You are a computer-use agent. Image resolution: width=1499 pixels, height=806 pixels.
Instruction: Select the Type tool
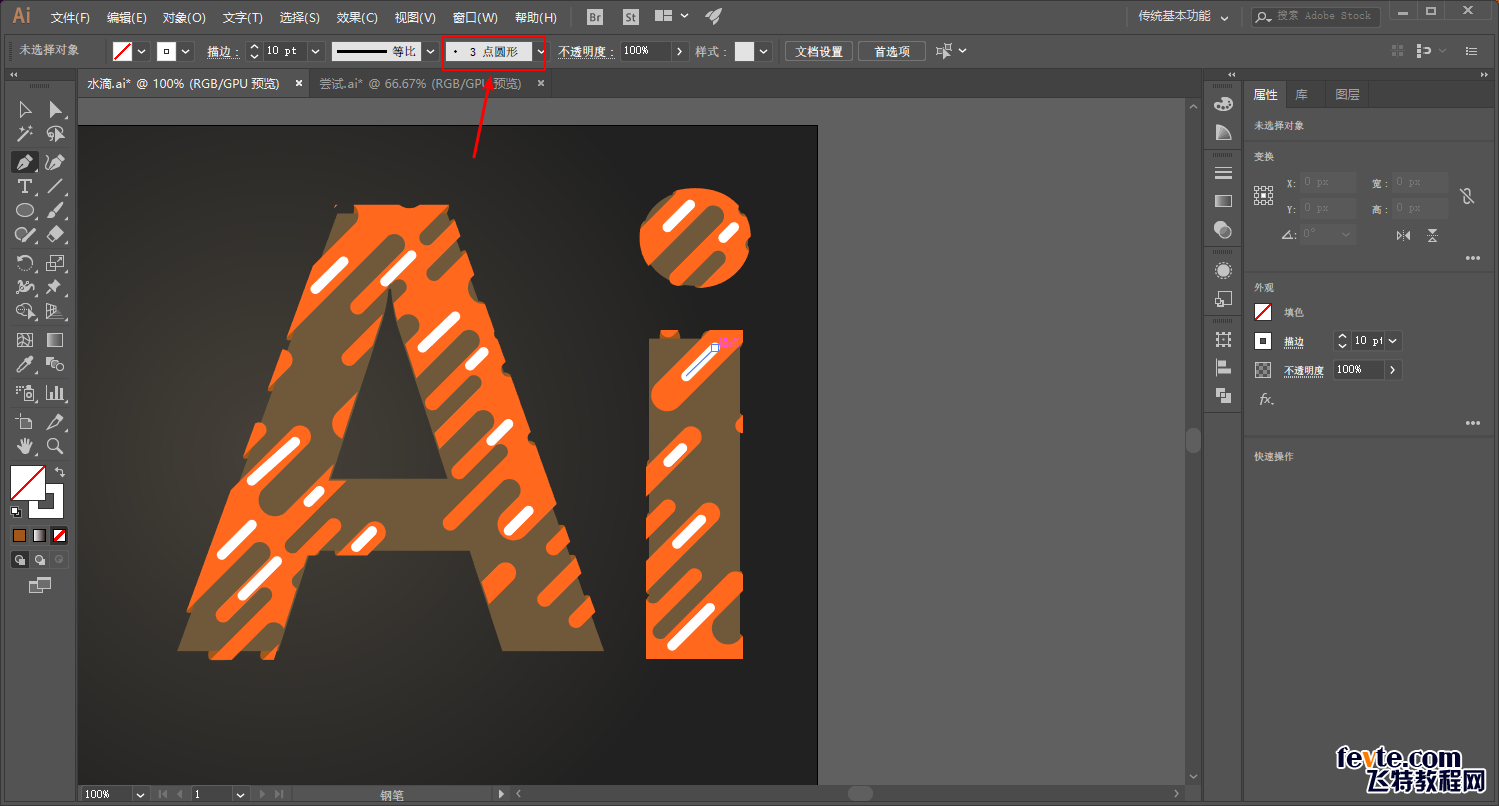click(x=25, y=186)
